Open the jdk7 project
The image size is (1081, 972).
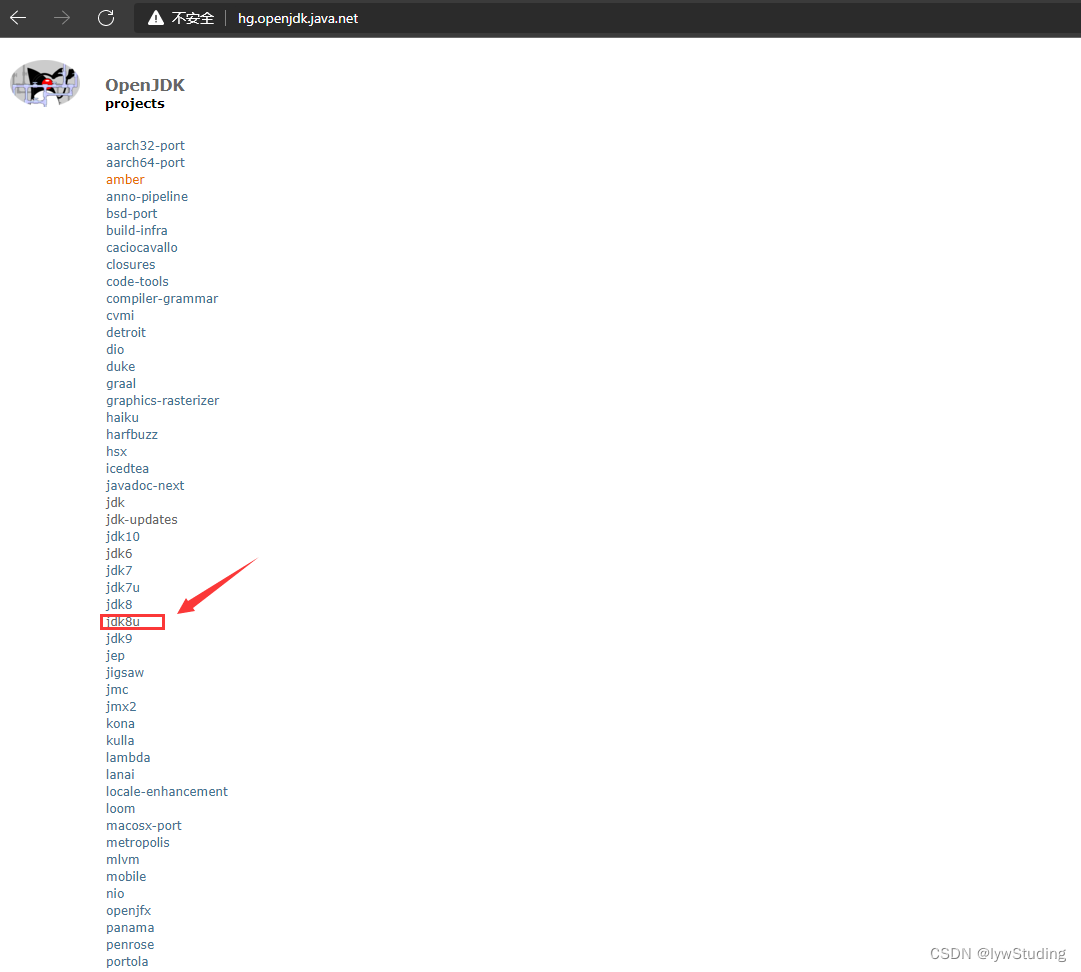click(x=119, y=571)
